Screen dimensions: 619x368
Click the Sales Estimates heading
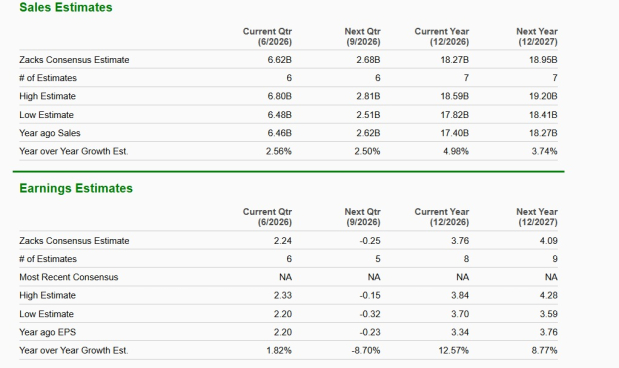[66, 7]
